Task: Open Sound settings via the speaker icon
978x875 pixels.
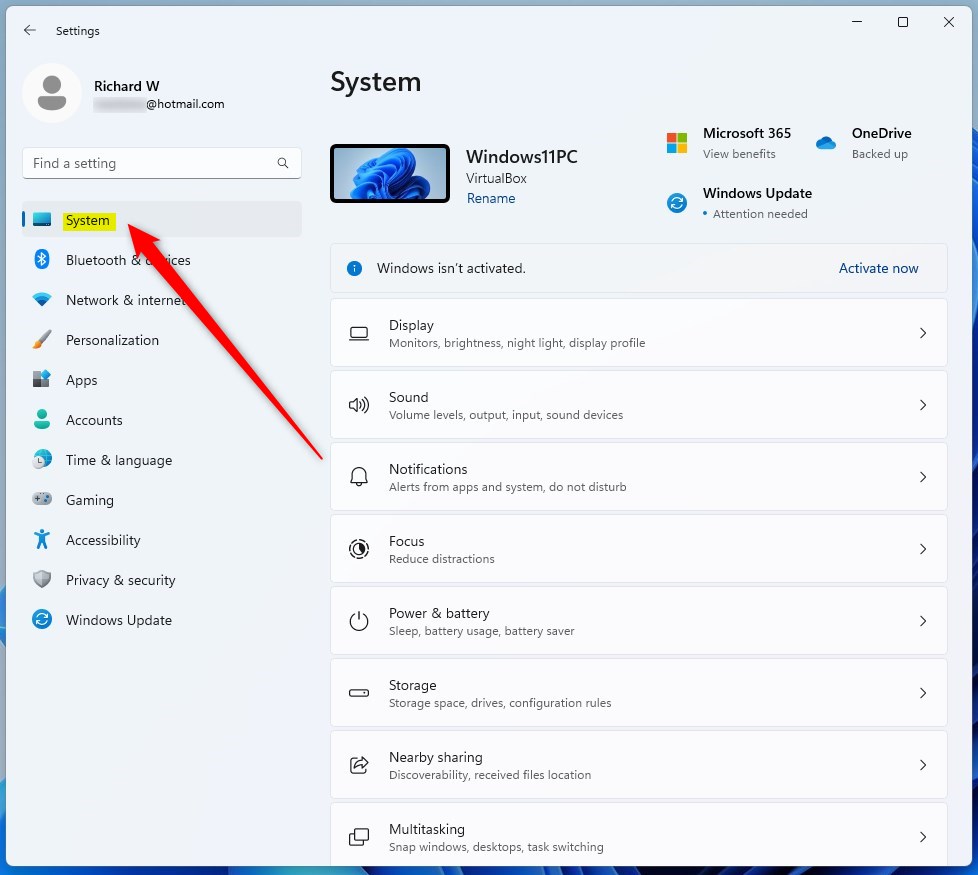Action: [x=359, y=405]
